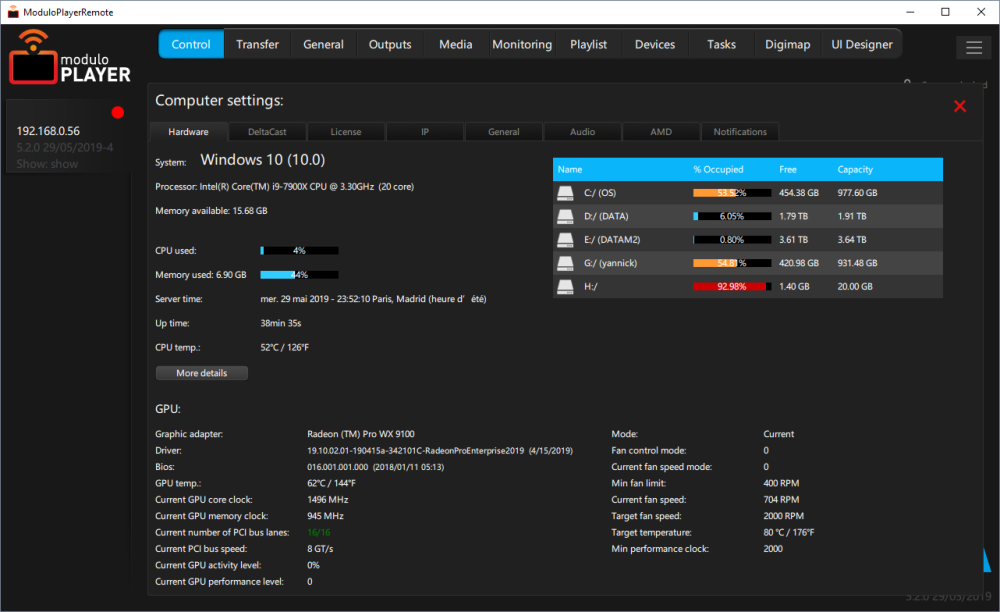This screenshot has height=612, width=1000.
Task: Open the hamburger menu button
Action: (x=973, y=47)
